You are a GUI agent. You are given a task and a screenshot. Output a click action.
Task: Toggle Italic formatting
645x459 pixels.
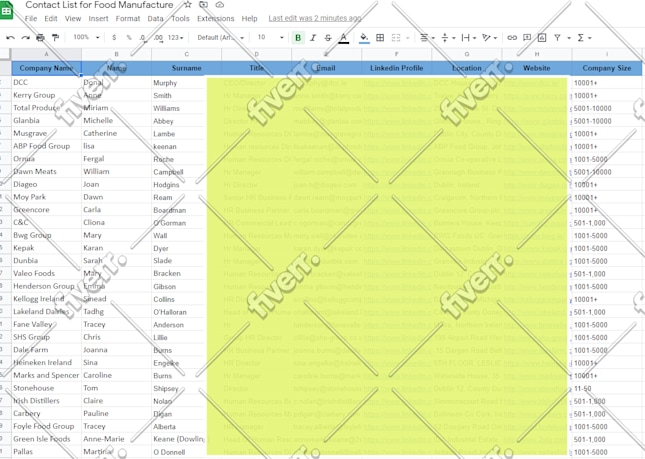coord(313,38)
